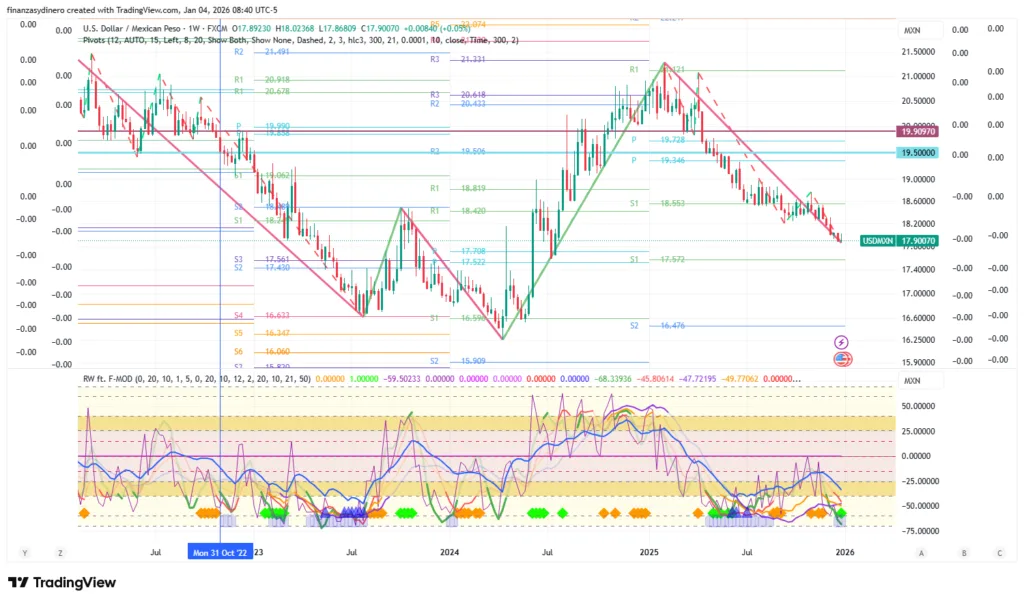
Task: Click the Z scale button on time axis
Action: 60,552
